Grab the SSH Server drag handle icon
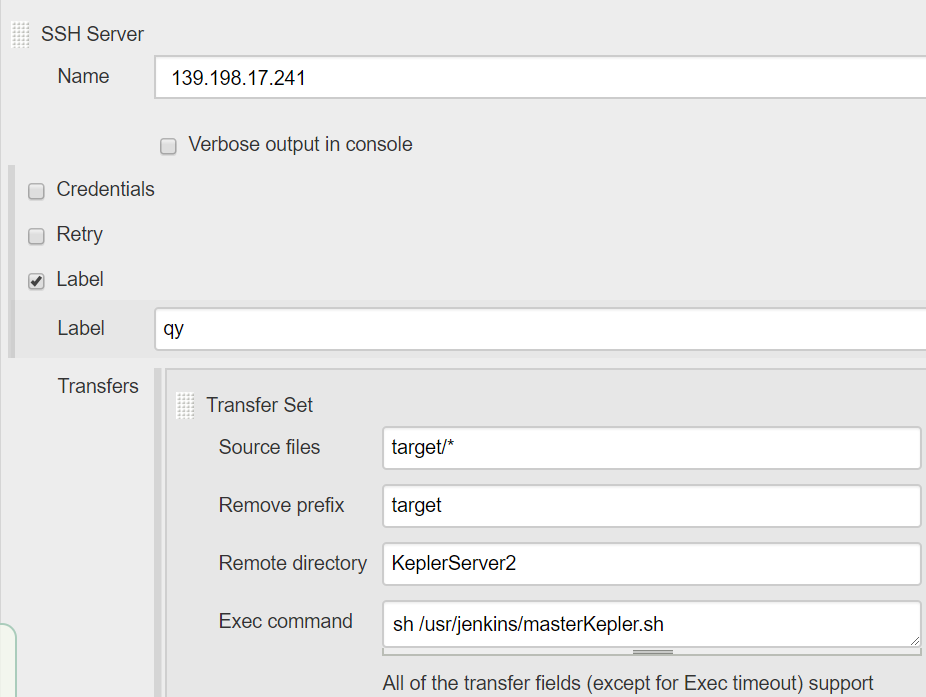This screenshot has height=697, width=926. pyautogui.click(x=21, y=35)
